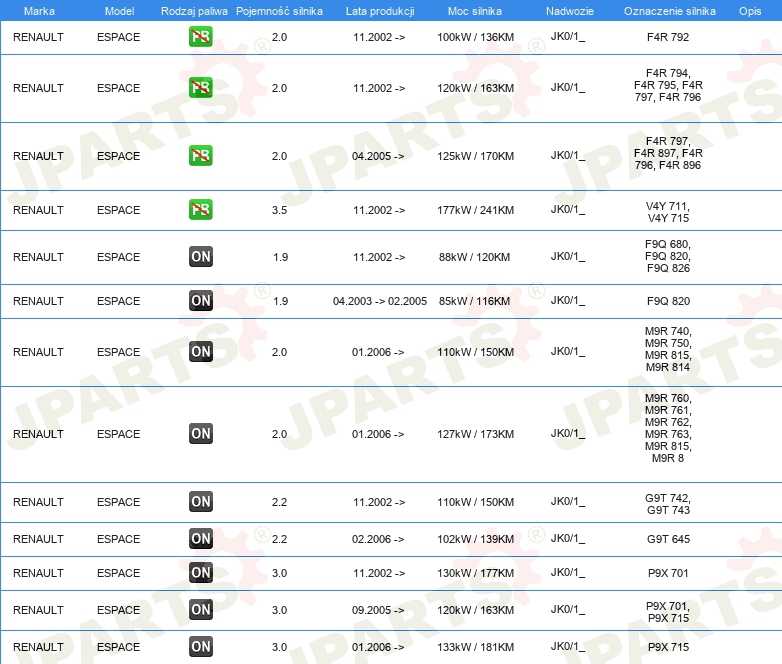Click petrol icon in 3.5 V4Y 711 row
The height and width of the screenshot is (664, 782).
200,209
